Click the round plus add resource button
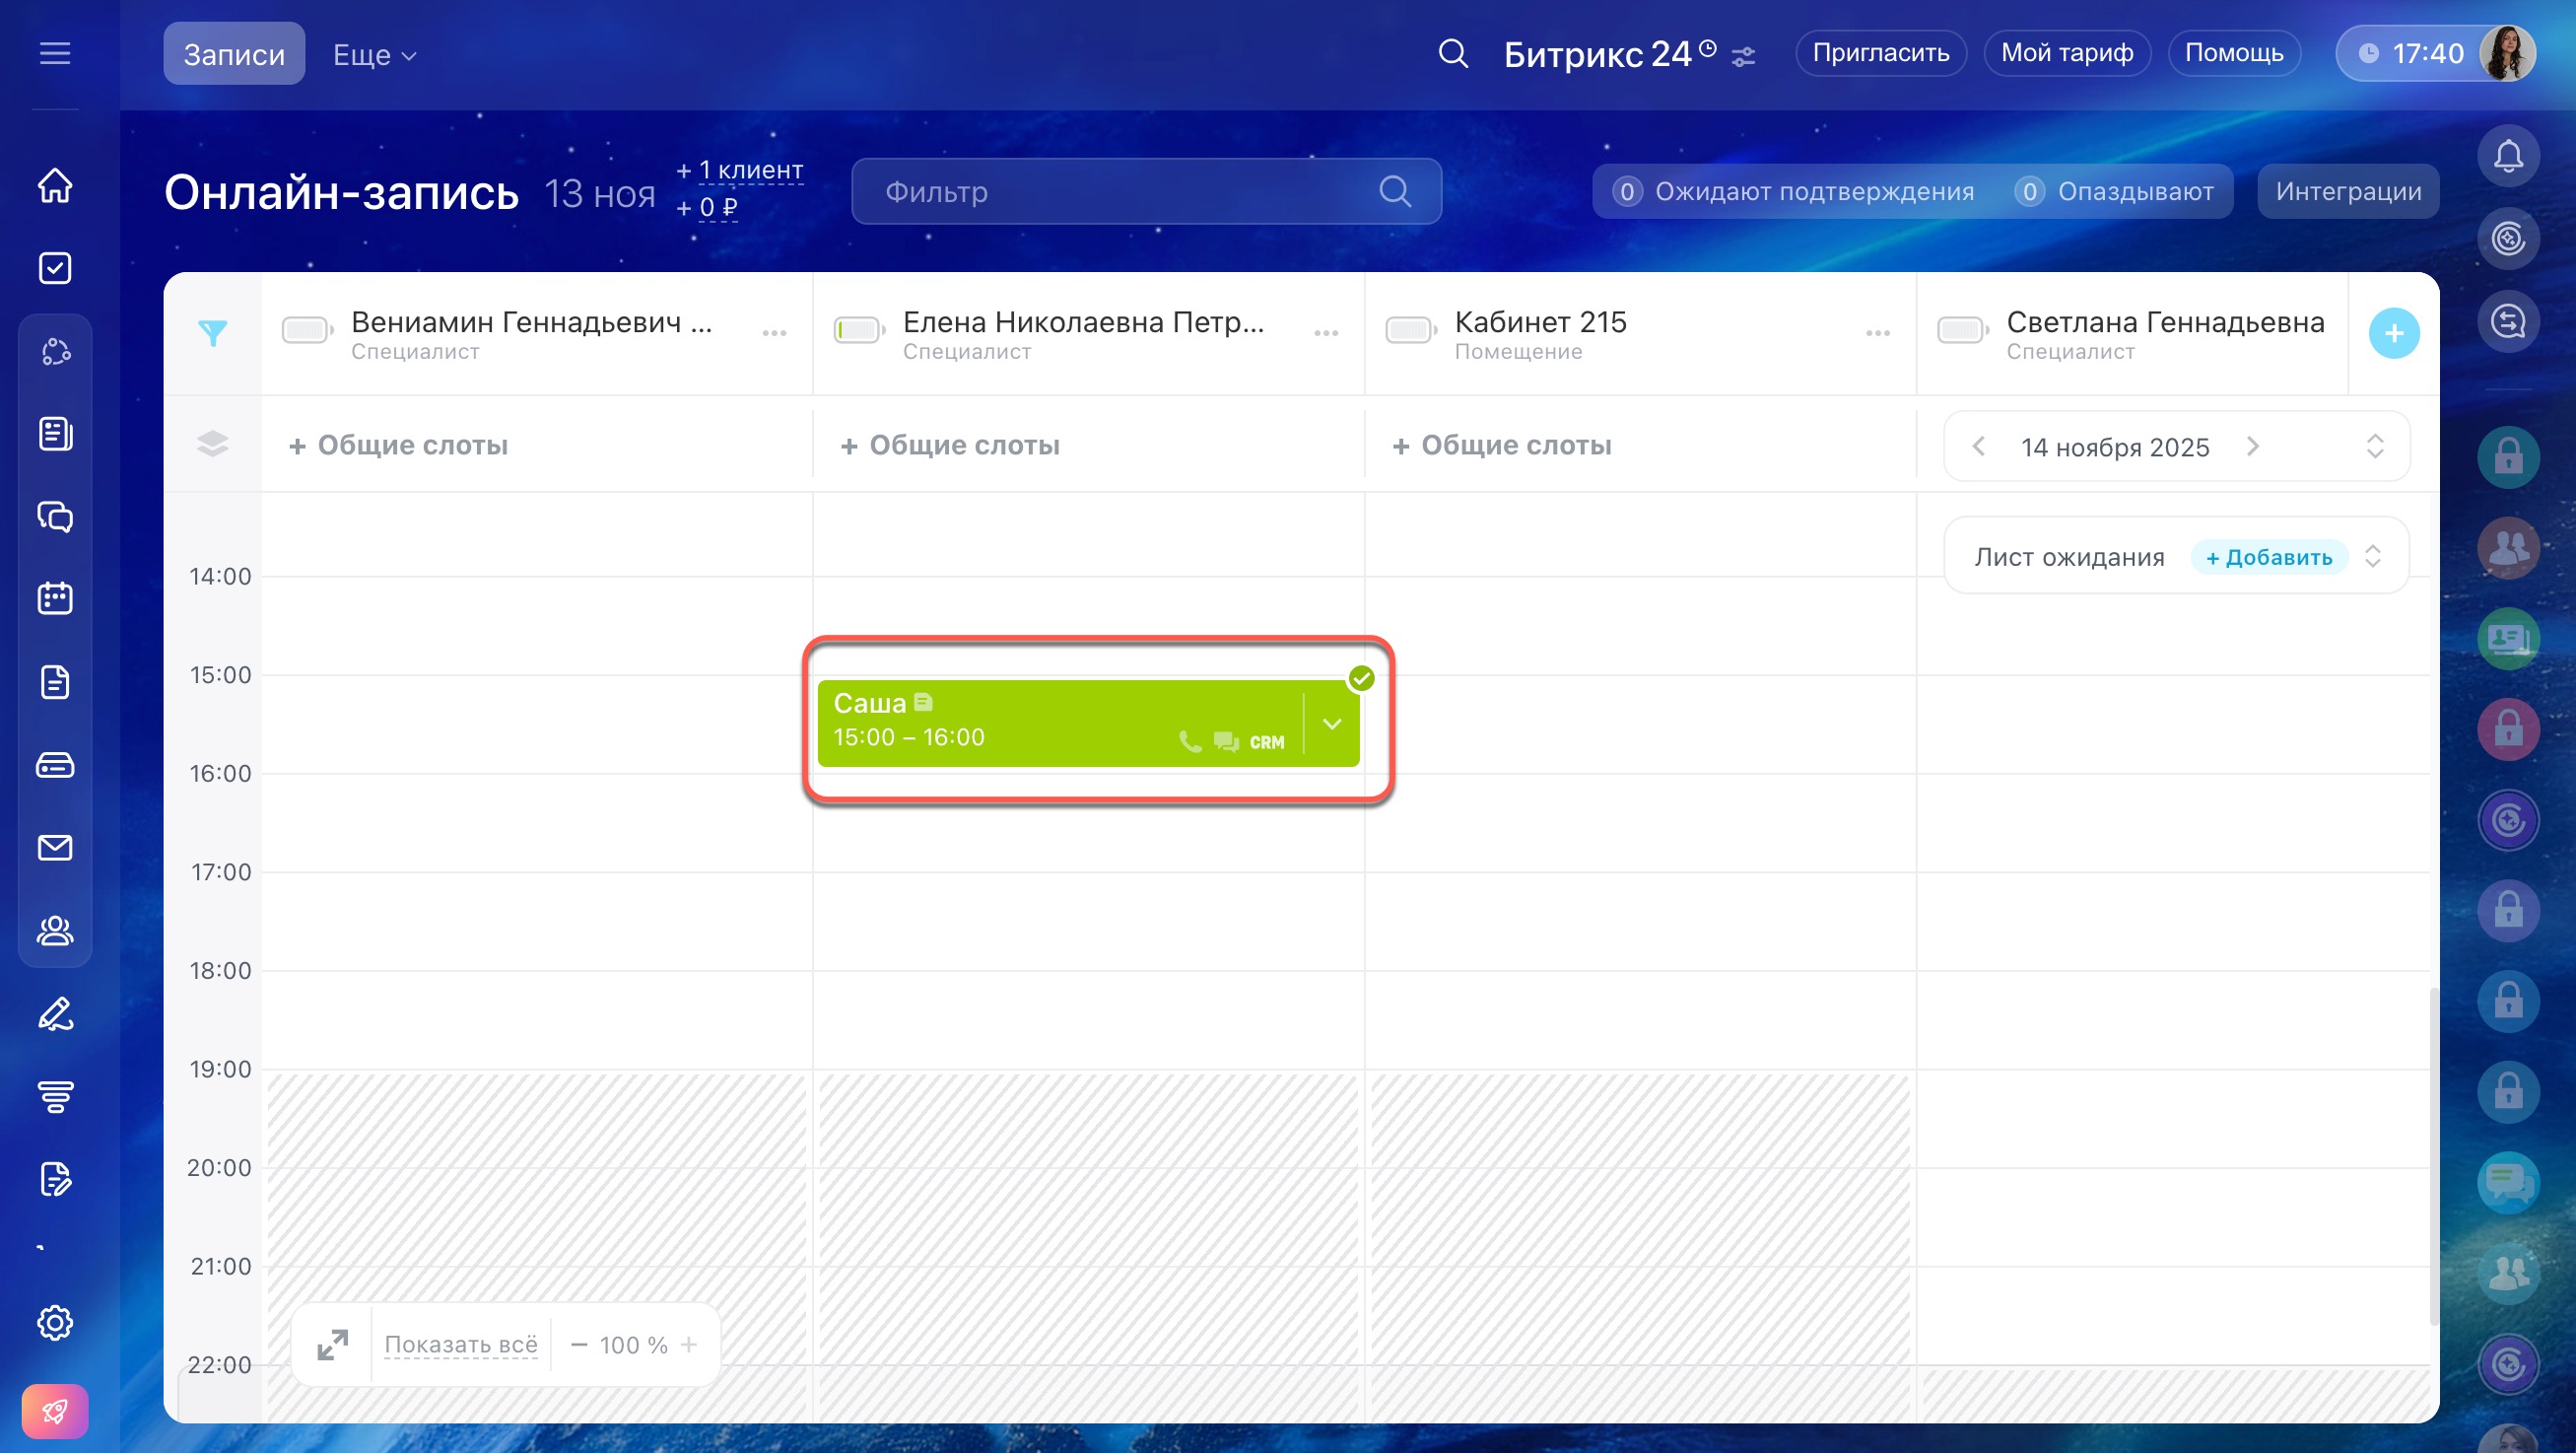Image resolution: width=2576 pixels, height=1453 pixels. pos(2393,333)
